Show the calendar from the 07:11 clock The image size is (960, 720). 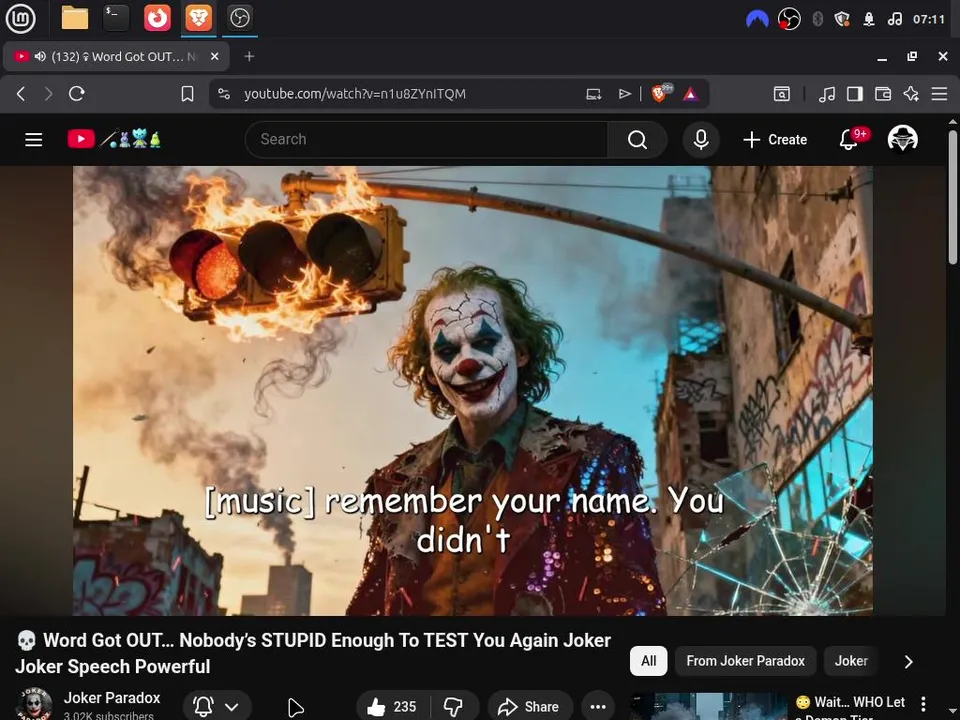tap(929, 19)
